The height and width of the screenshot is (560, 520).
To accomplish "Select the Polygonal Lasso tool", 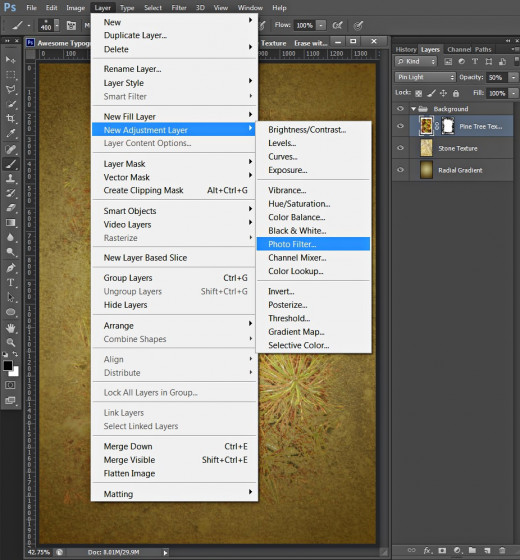I will click(x=11, y=89).
